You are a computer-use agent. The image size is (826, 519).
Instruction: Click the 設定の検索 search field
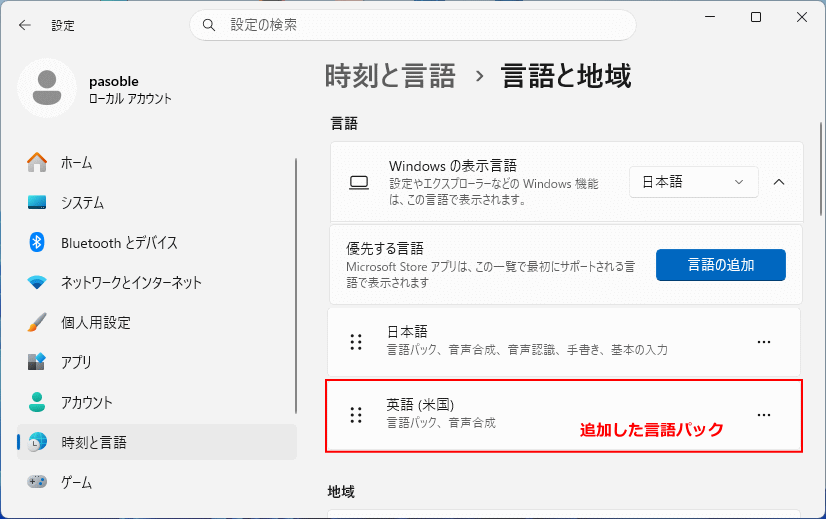click(412, 25)
